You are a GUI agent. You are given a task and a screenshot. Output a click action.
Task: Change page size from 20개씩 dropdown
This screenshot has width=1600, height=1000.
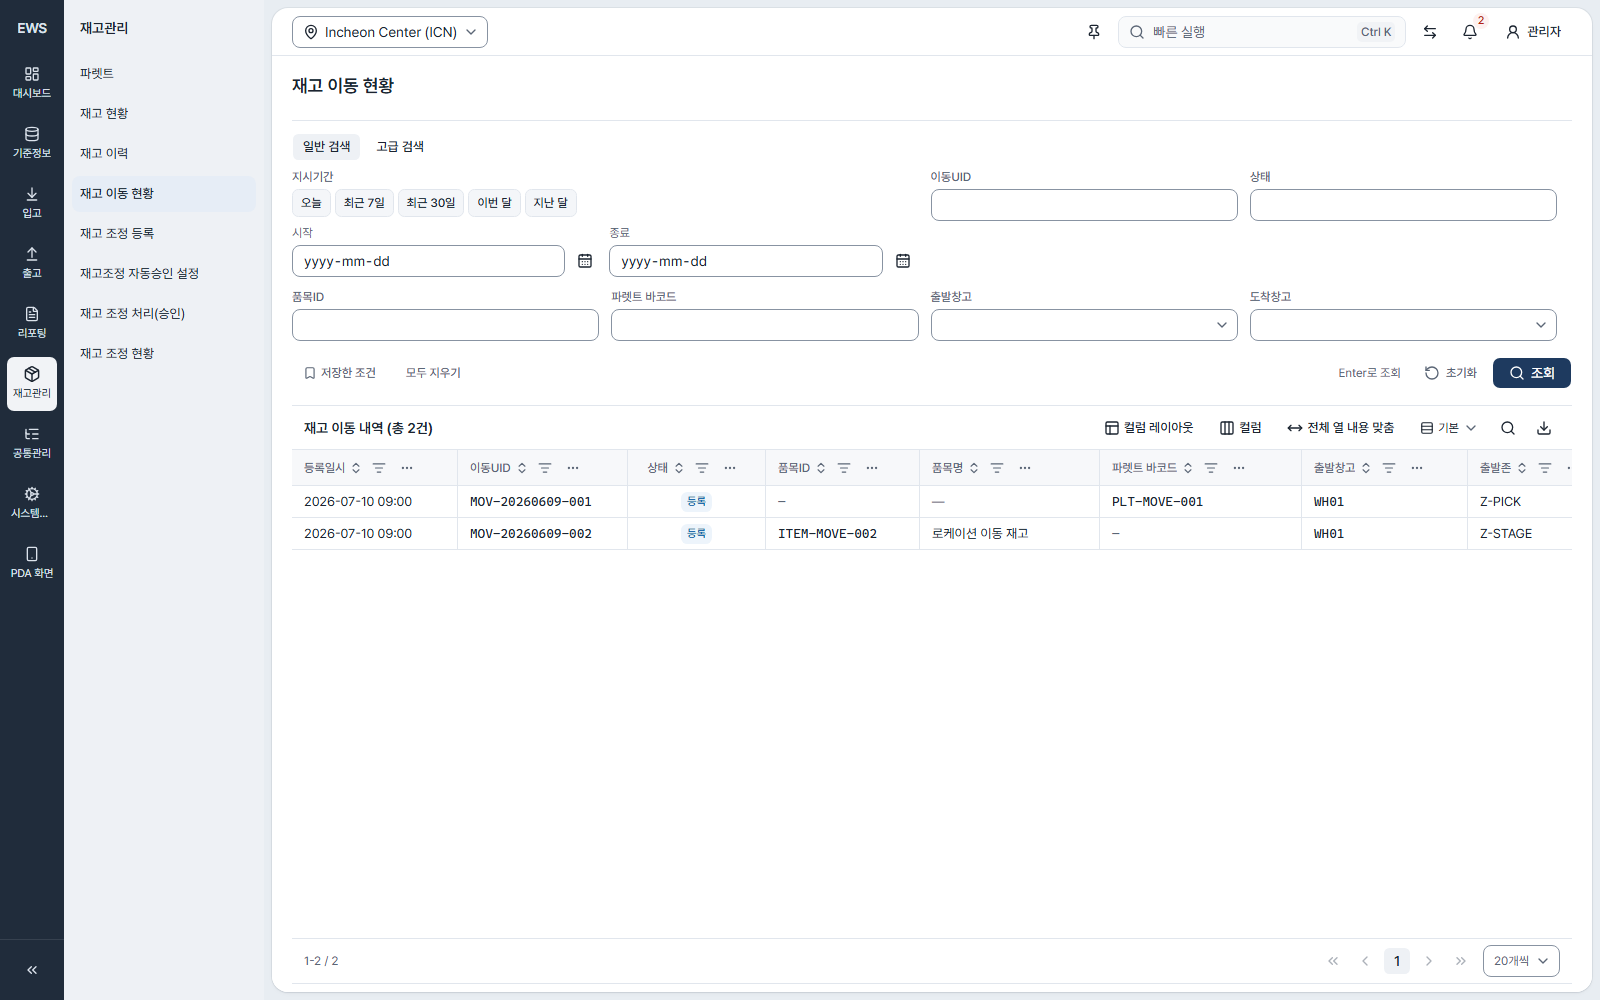1521,961
